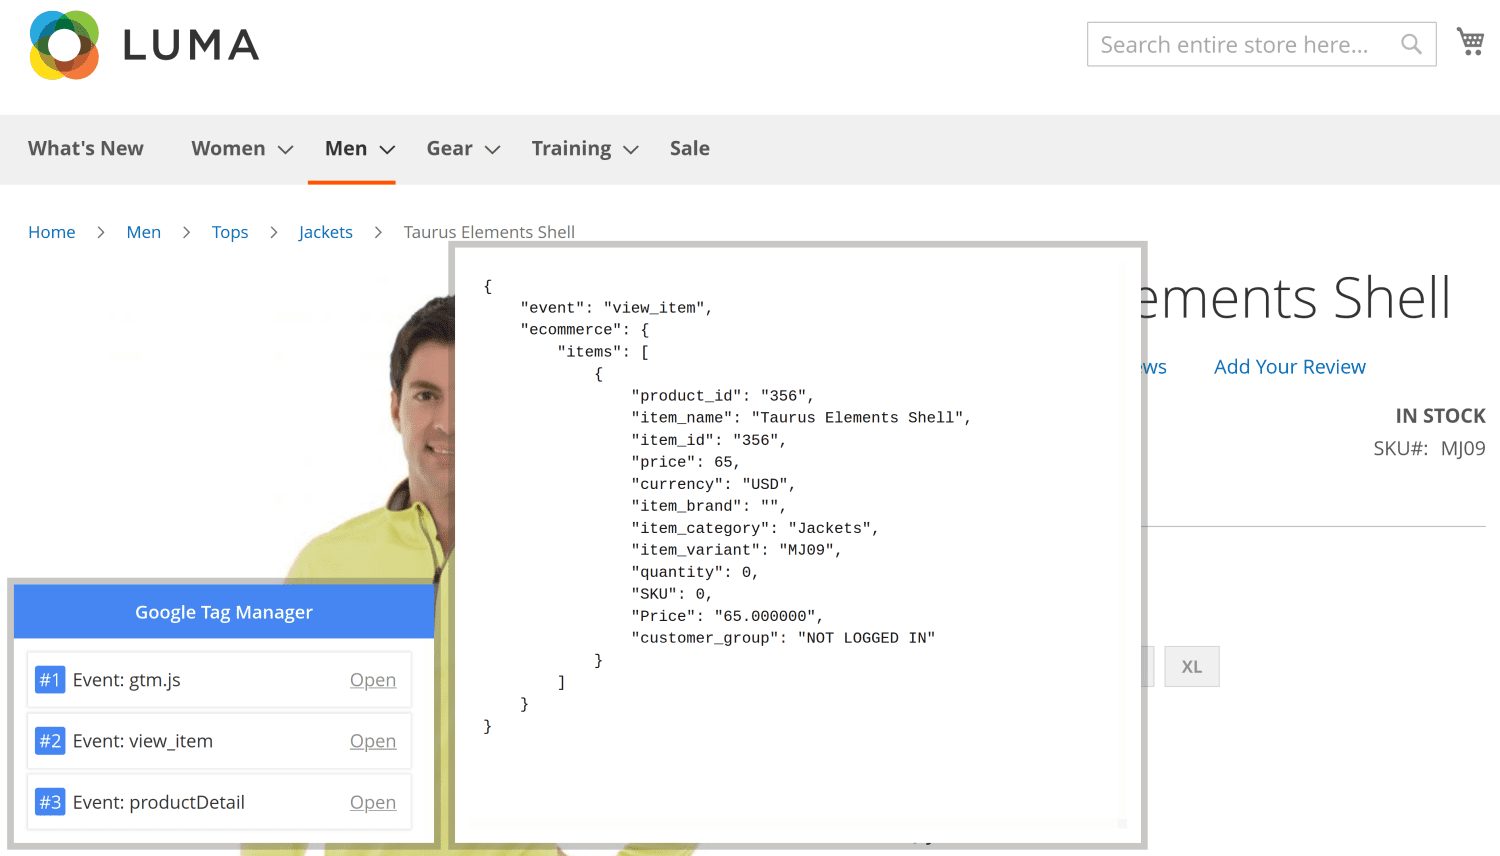Open the Women menu item
The height and width of the screenshot is (856, 1500).
pyautogui.click(x=228, y=148)
